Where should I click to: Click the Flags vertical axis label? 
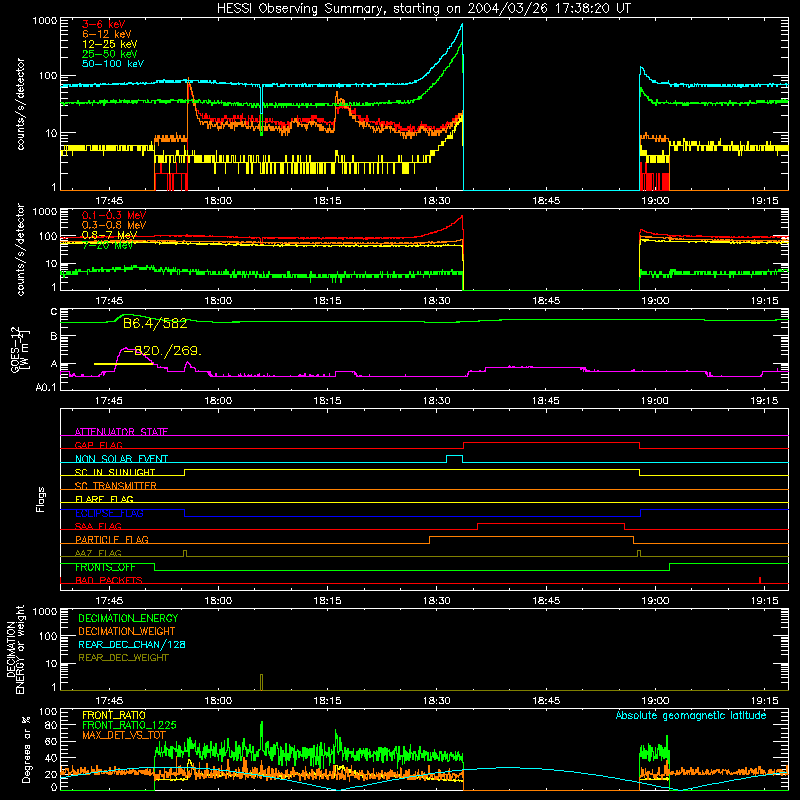(41, 499)
